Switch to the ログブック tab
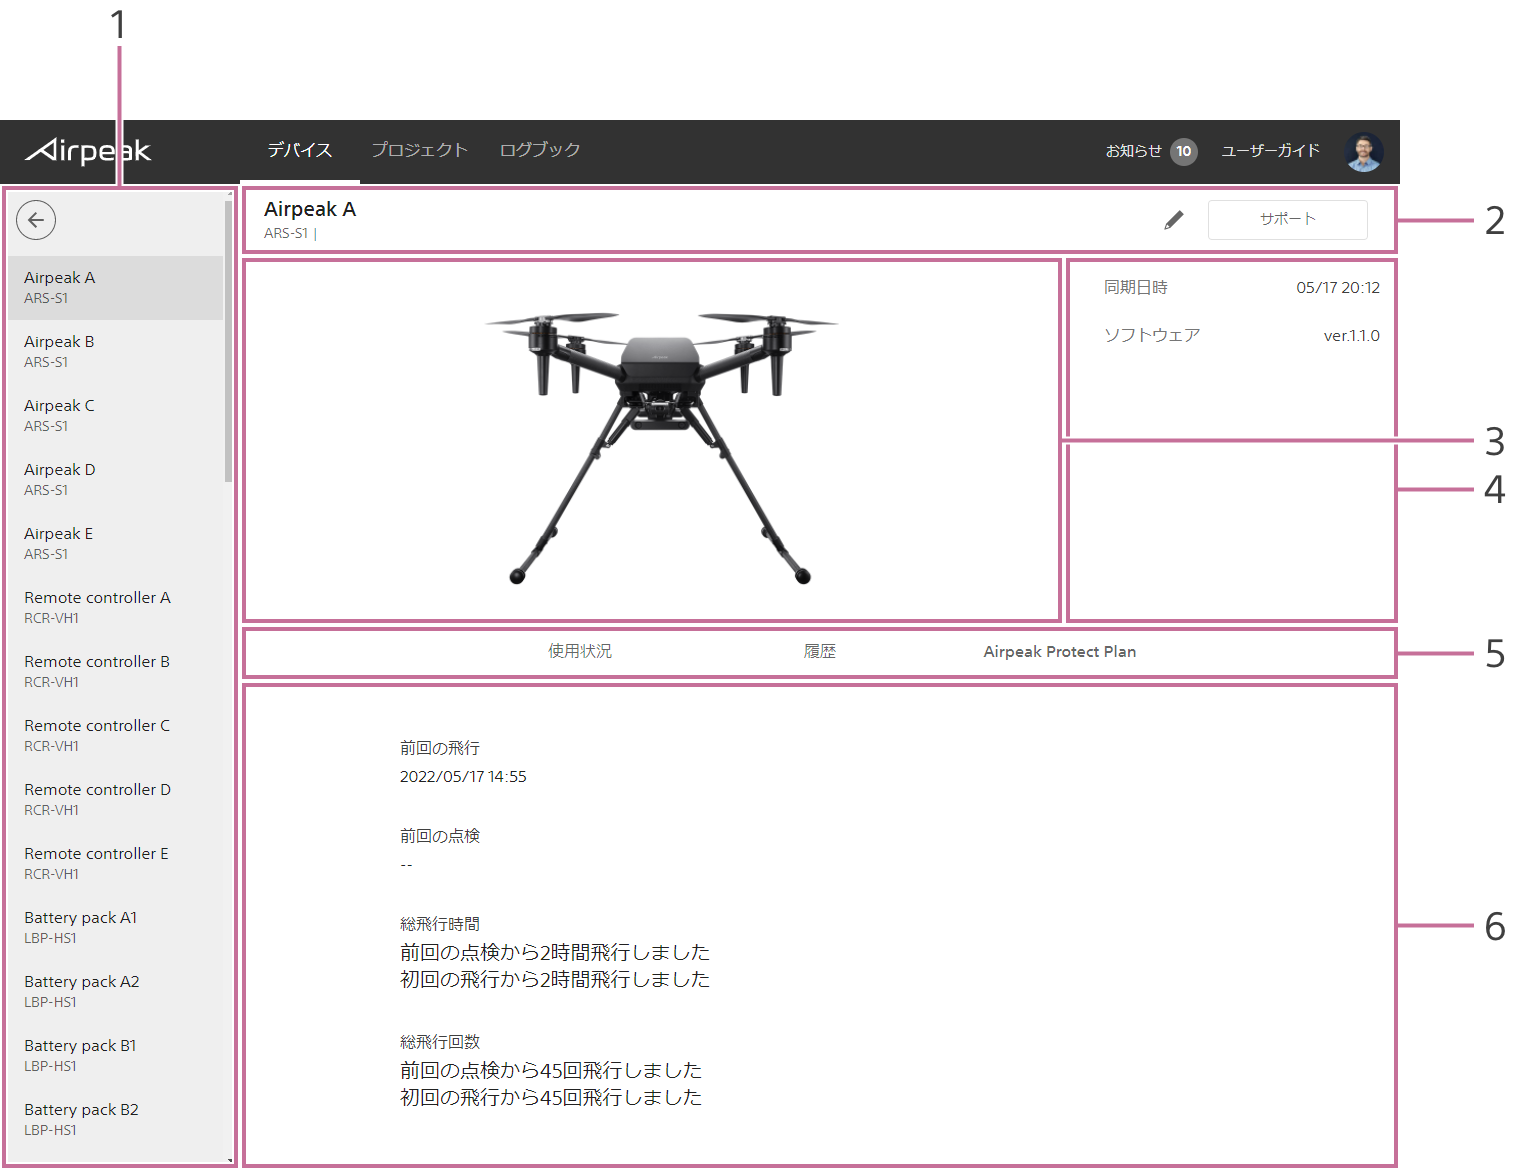 pyautogui.click(x=540, y=150)
